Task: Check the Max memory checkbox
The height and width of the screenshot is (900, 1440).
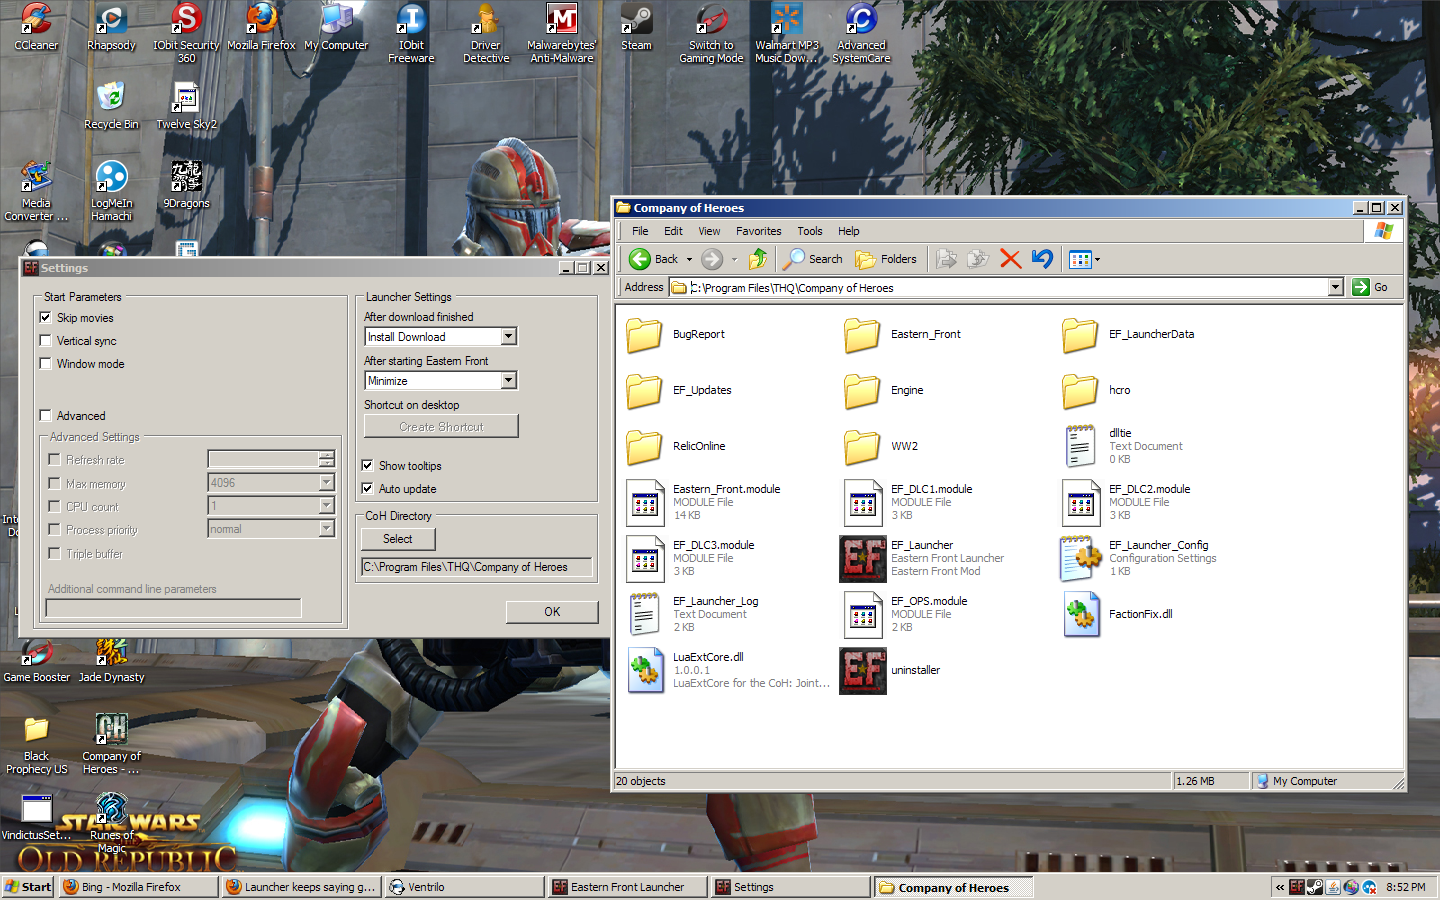Action: point(54,483)
